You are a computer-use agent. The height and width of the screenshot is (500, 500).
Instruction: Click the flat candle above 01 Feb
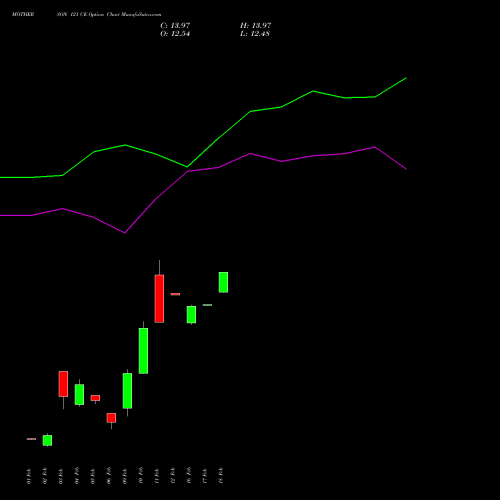tap(31, 439)
